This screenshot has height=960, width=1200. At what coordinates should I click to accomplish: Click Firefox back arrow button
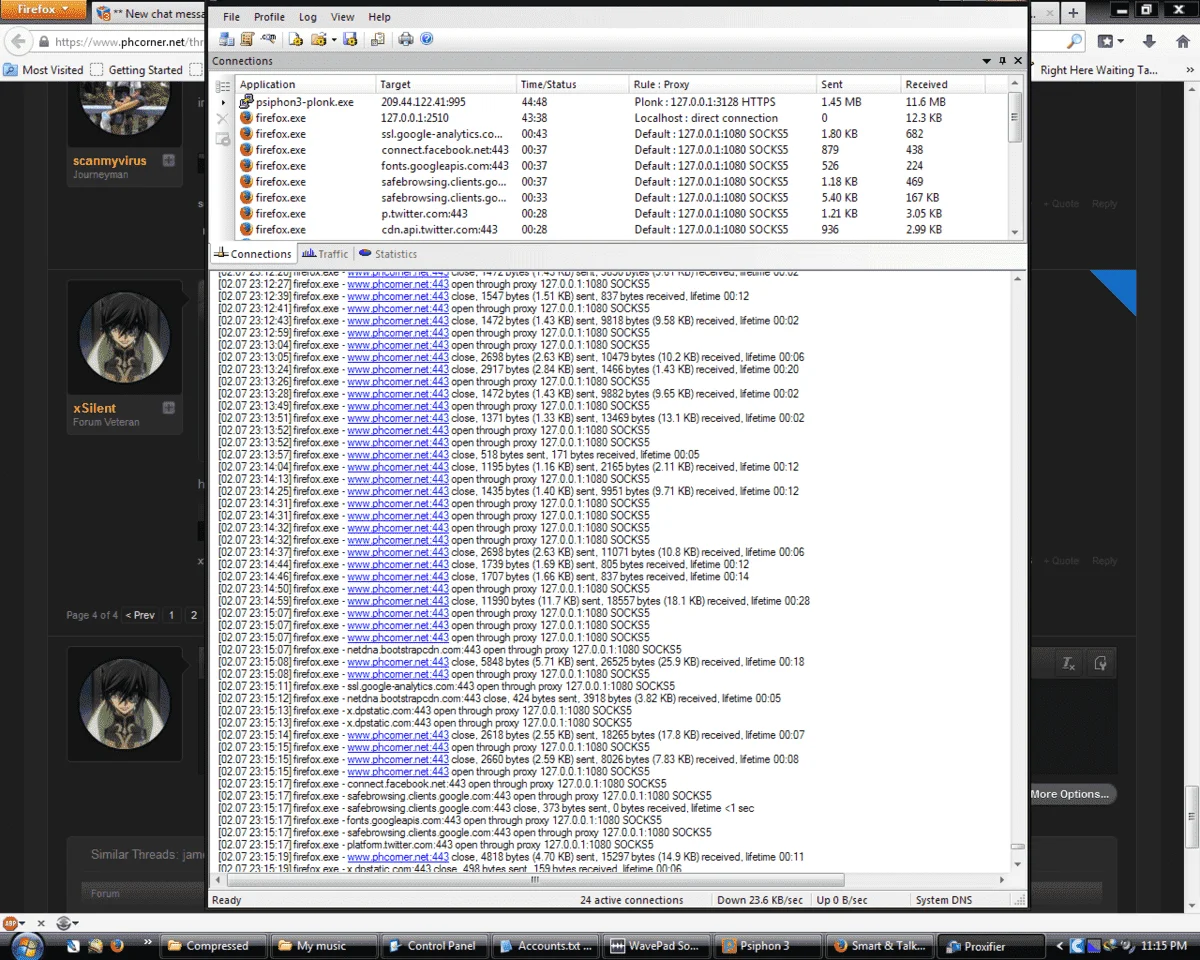[16, 42]
